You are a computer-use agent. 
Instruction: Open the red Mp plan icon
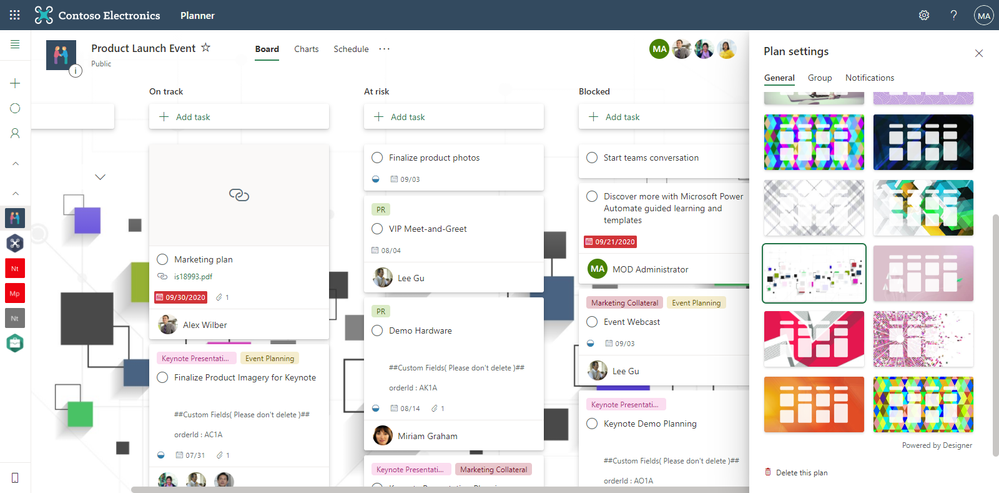tap(15, 293)
